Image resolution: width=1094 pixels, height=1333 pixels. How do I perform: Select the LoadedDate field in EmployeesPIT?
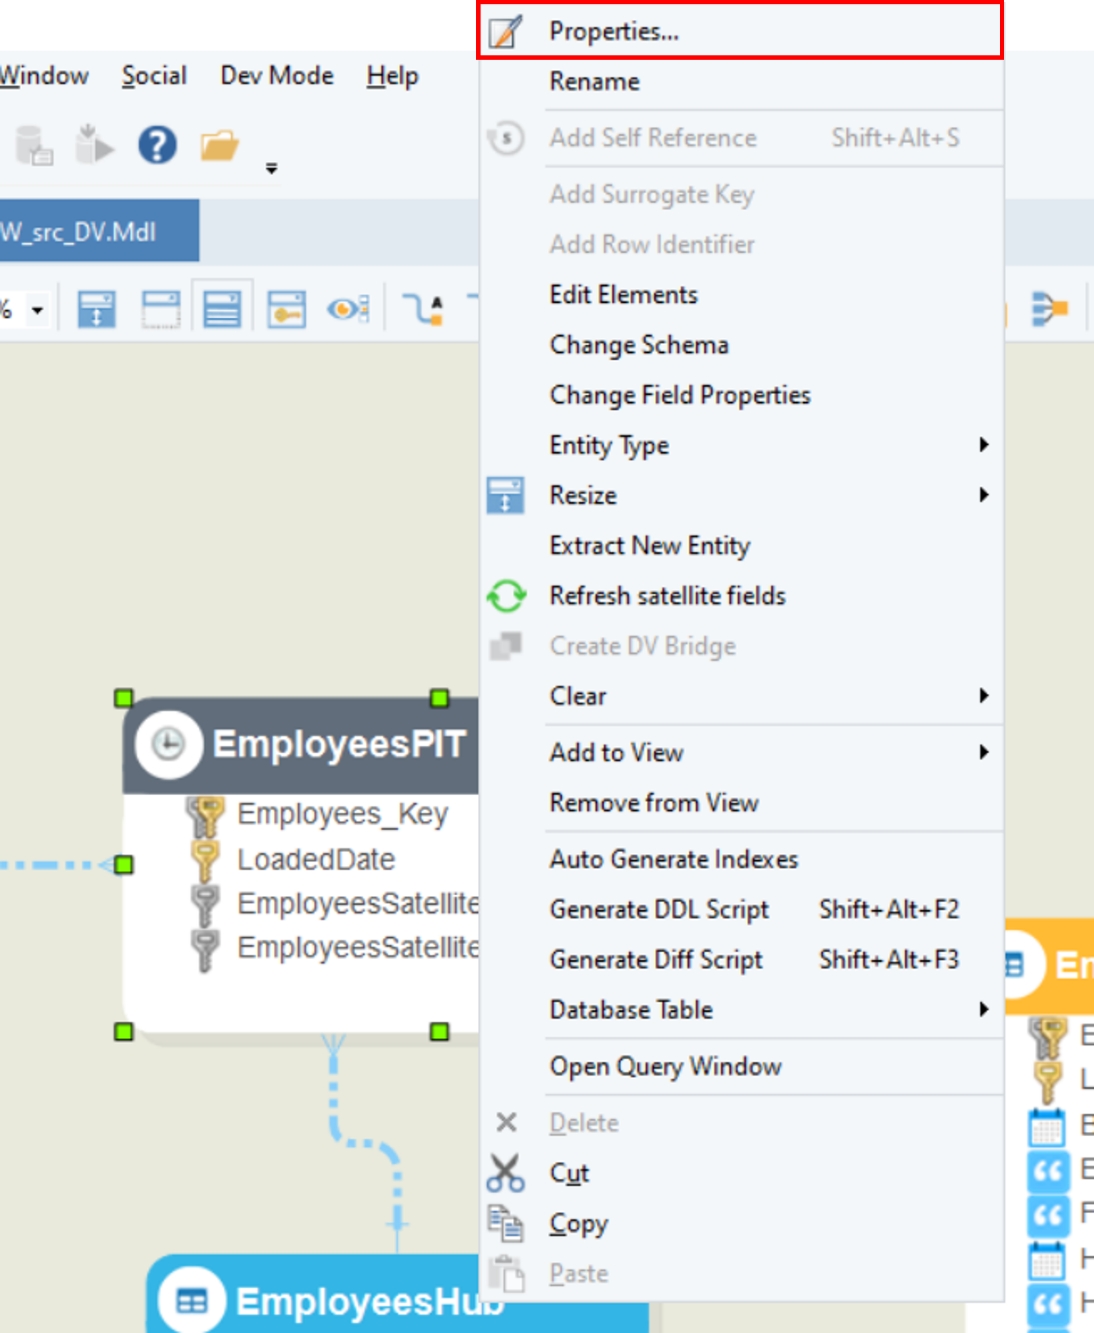click(x=315, y=859)
